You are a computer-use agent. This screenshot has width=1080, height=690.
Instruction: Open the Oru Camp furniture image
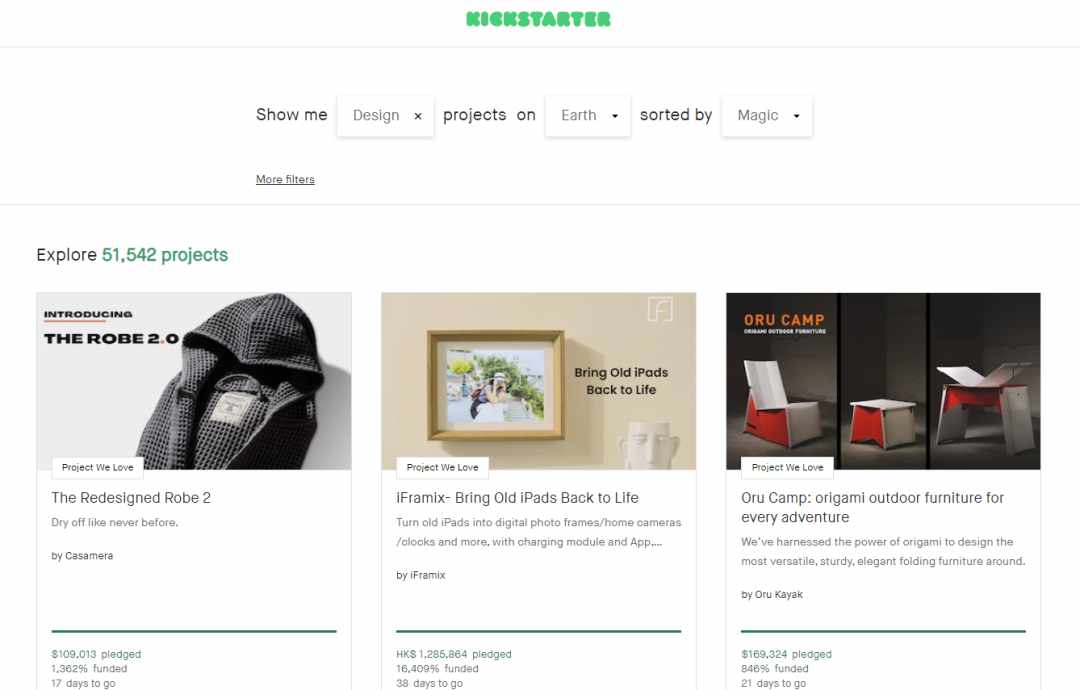883,381
